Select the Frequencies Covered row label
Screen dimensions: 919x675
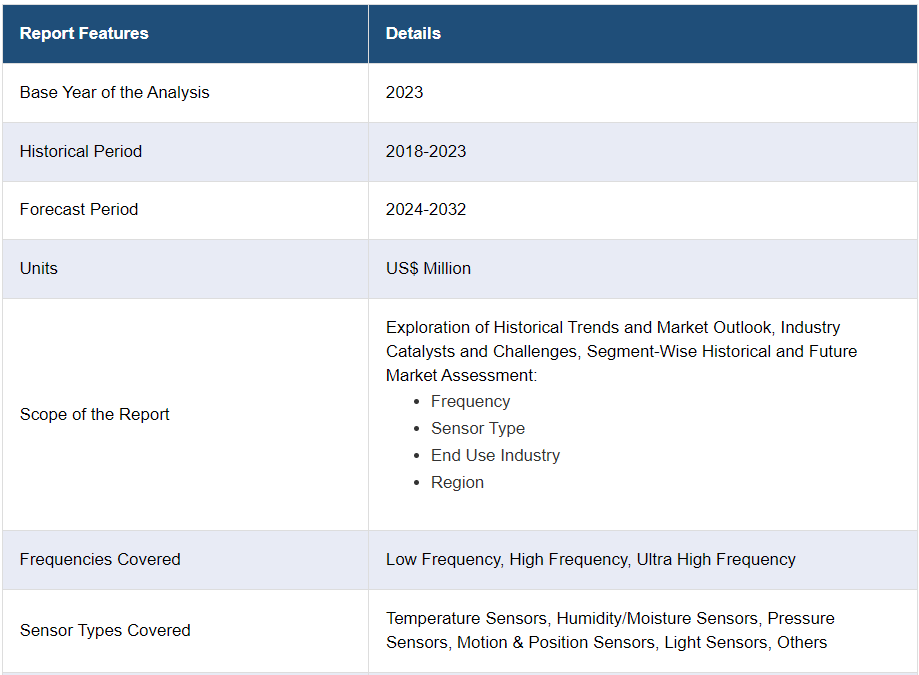click(100, 559)
